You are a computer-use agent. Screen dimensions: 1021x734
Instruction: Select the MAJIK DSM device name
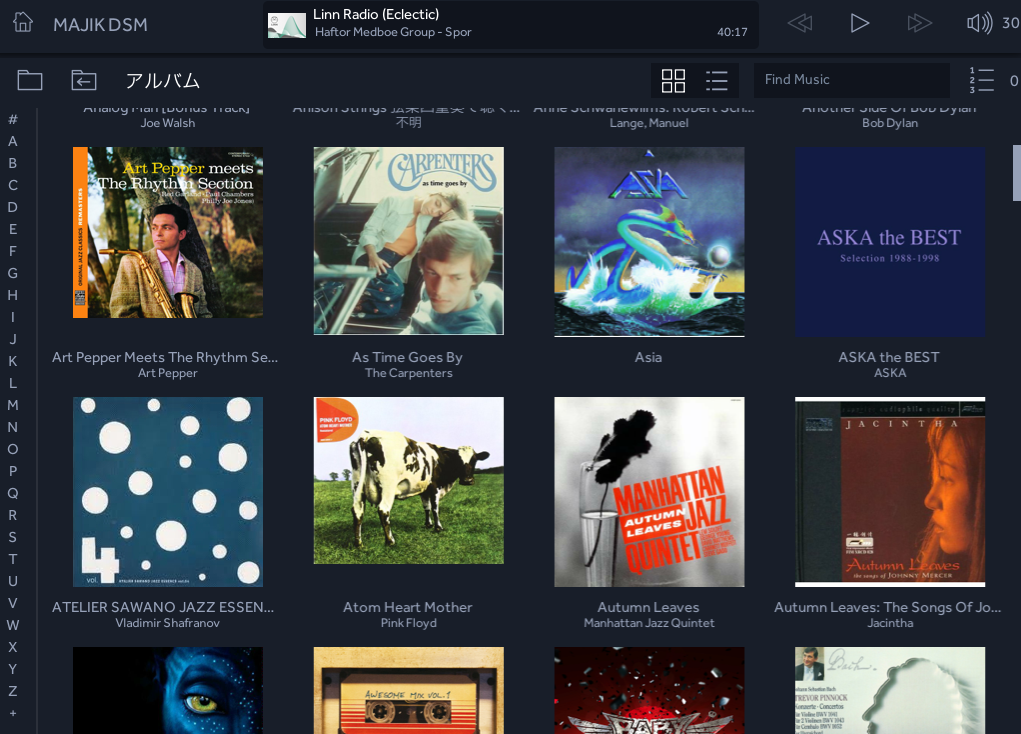[100, 25]
